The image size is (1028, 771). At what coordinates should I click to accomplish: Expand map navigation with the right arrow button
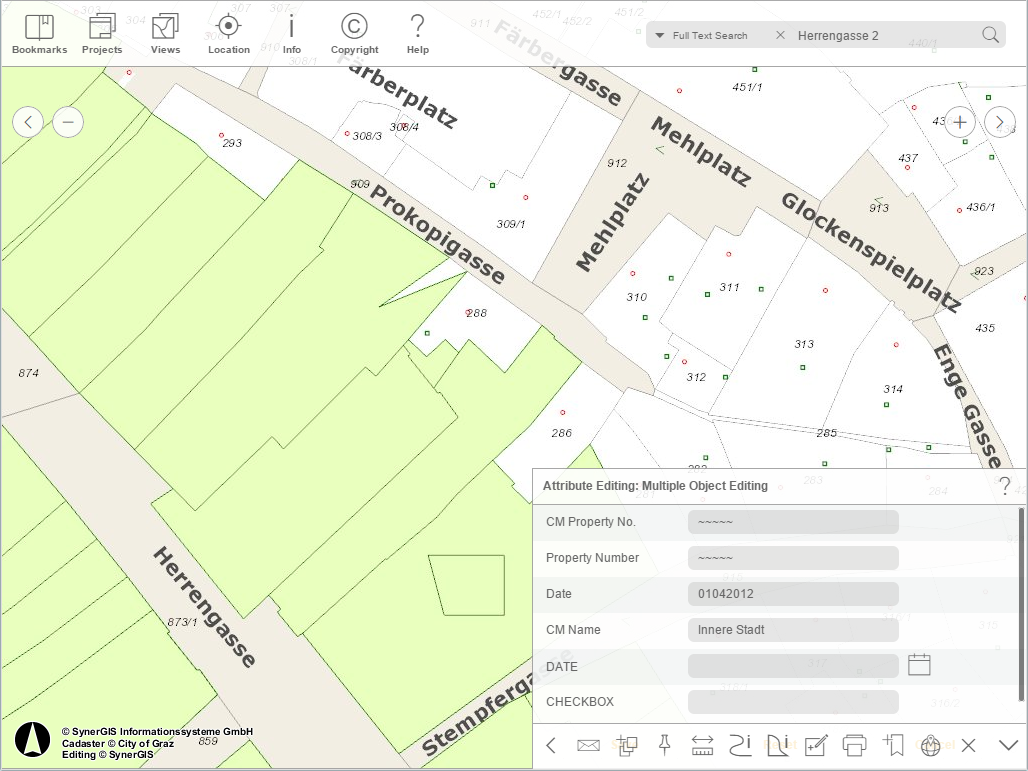coord(999,121)
